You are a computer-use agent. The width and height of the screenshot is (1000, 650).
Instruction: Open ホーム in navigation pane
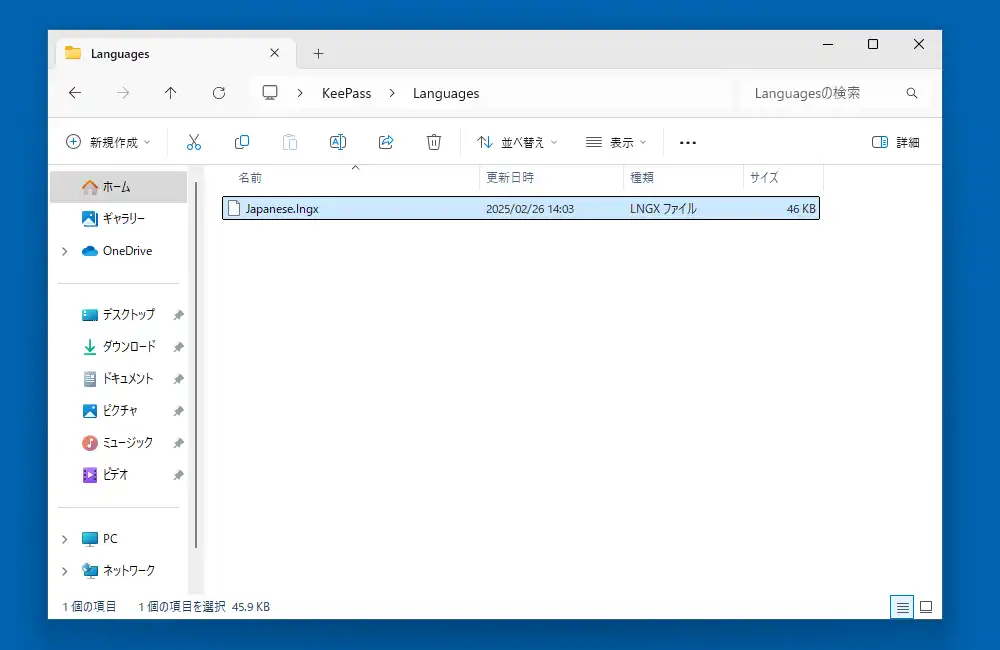tap(119, 187)
